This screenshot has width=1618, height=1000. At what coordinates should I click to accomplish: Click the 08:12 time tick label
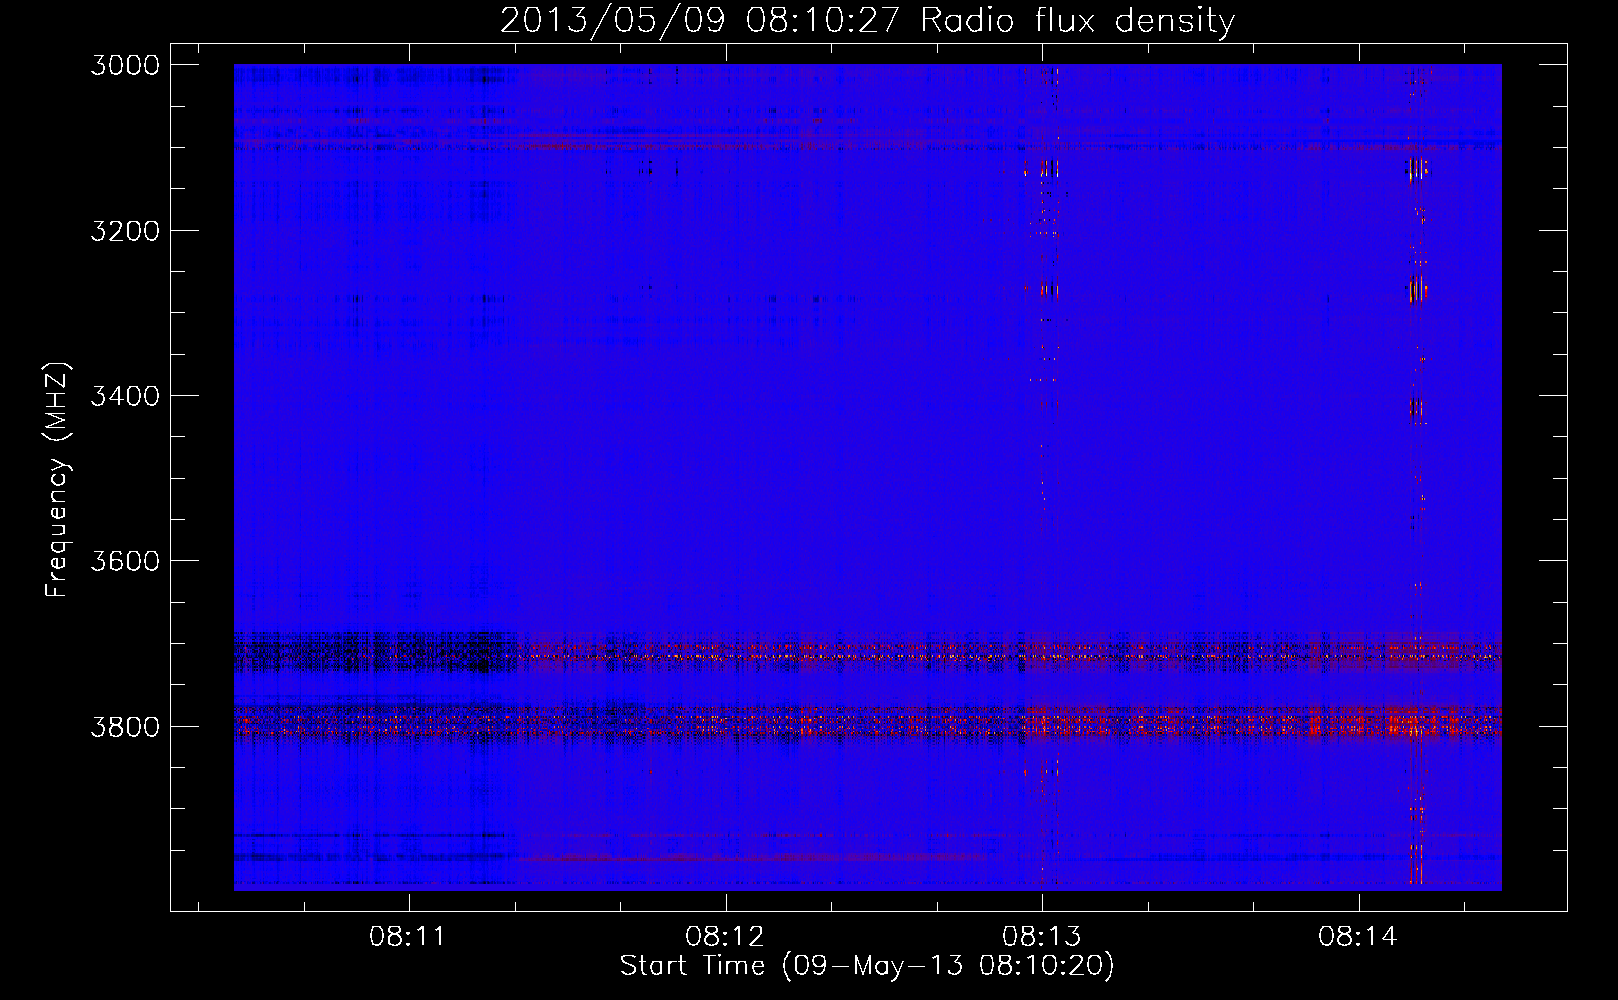(x=725, y=937)
